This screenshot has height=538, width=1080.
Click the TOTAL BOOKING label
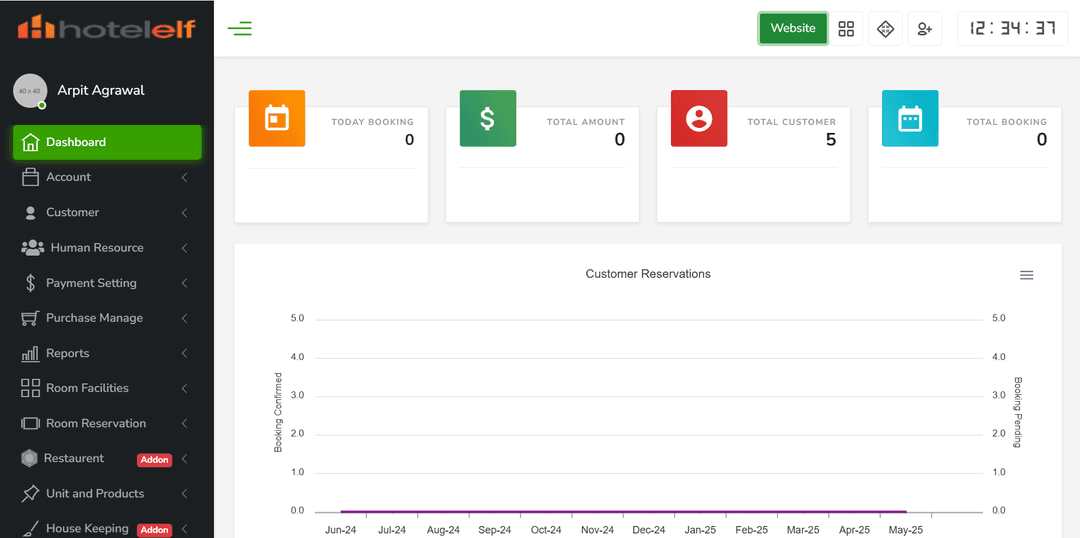pyautogui.click(x=1006, y=122)
